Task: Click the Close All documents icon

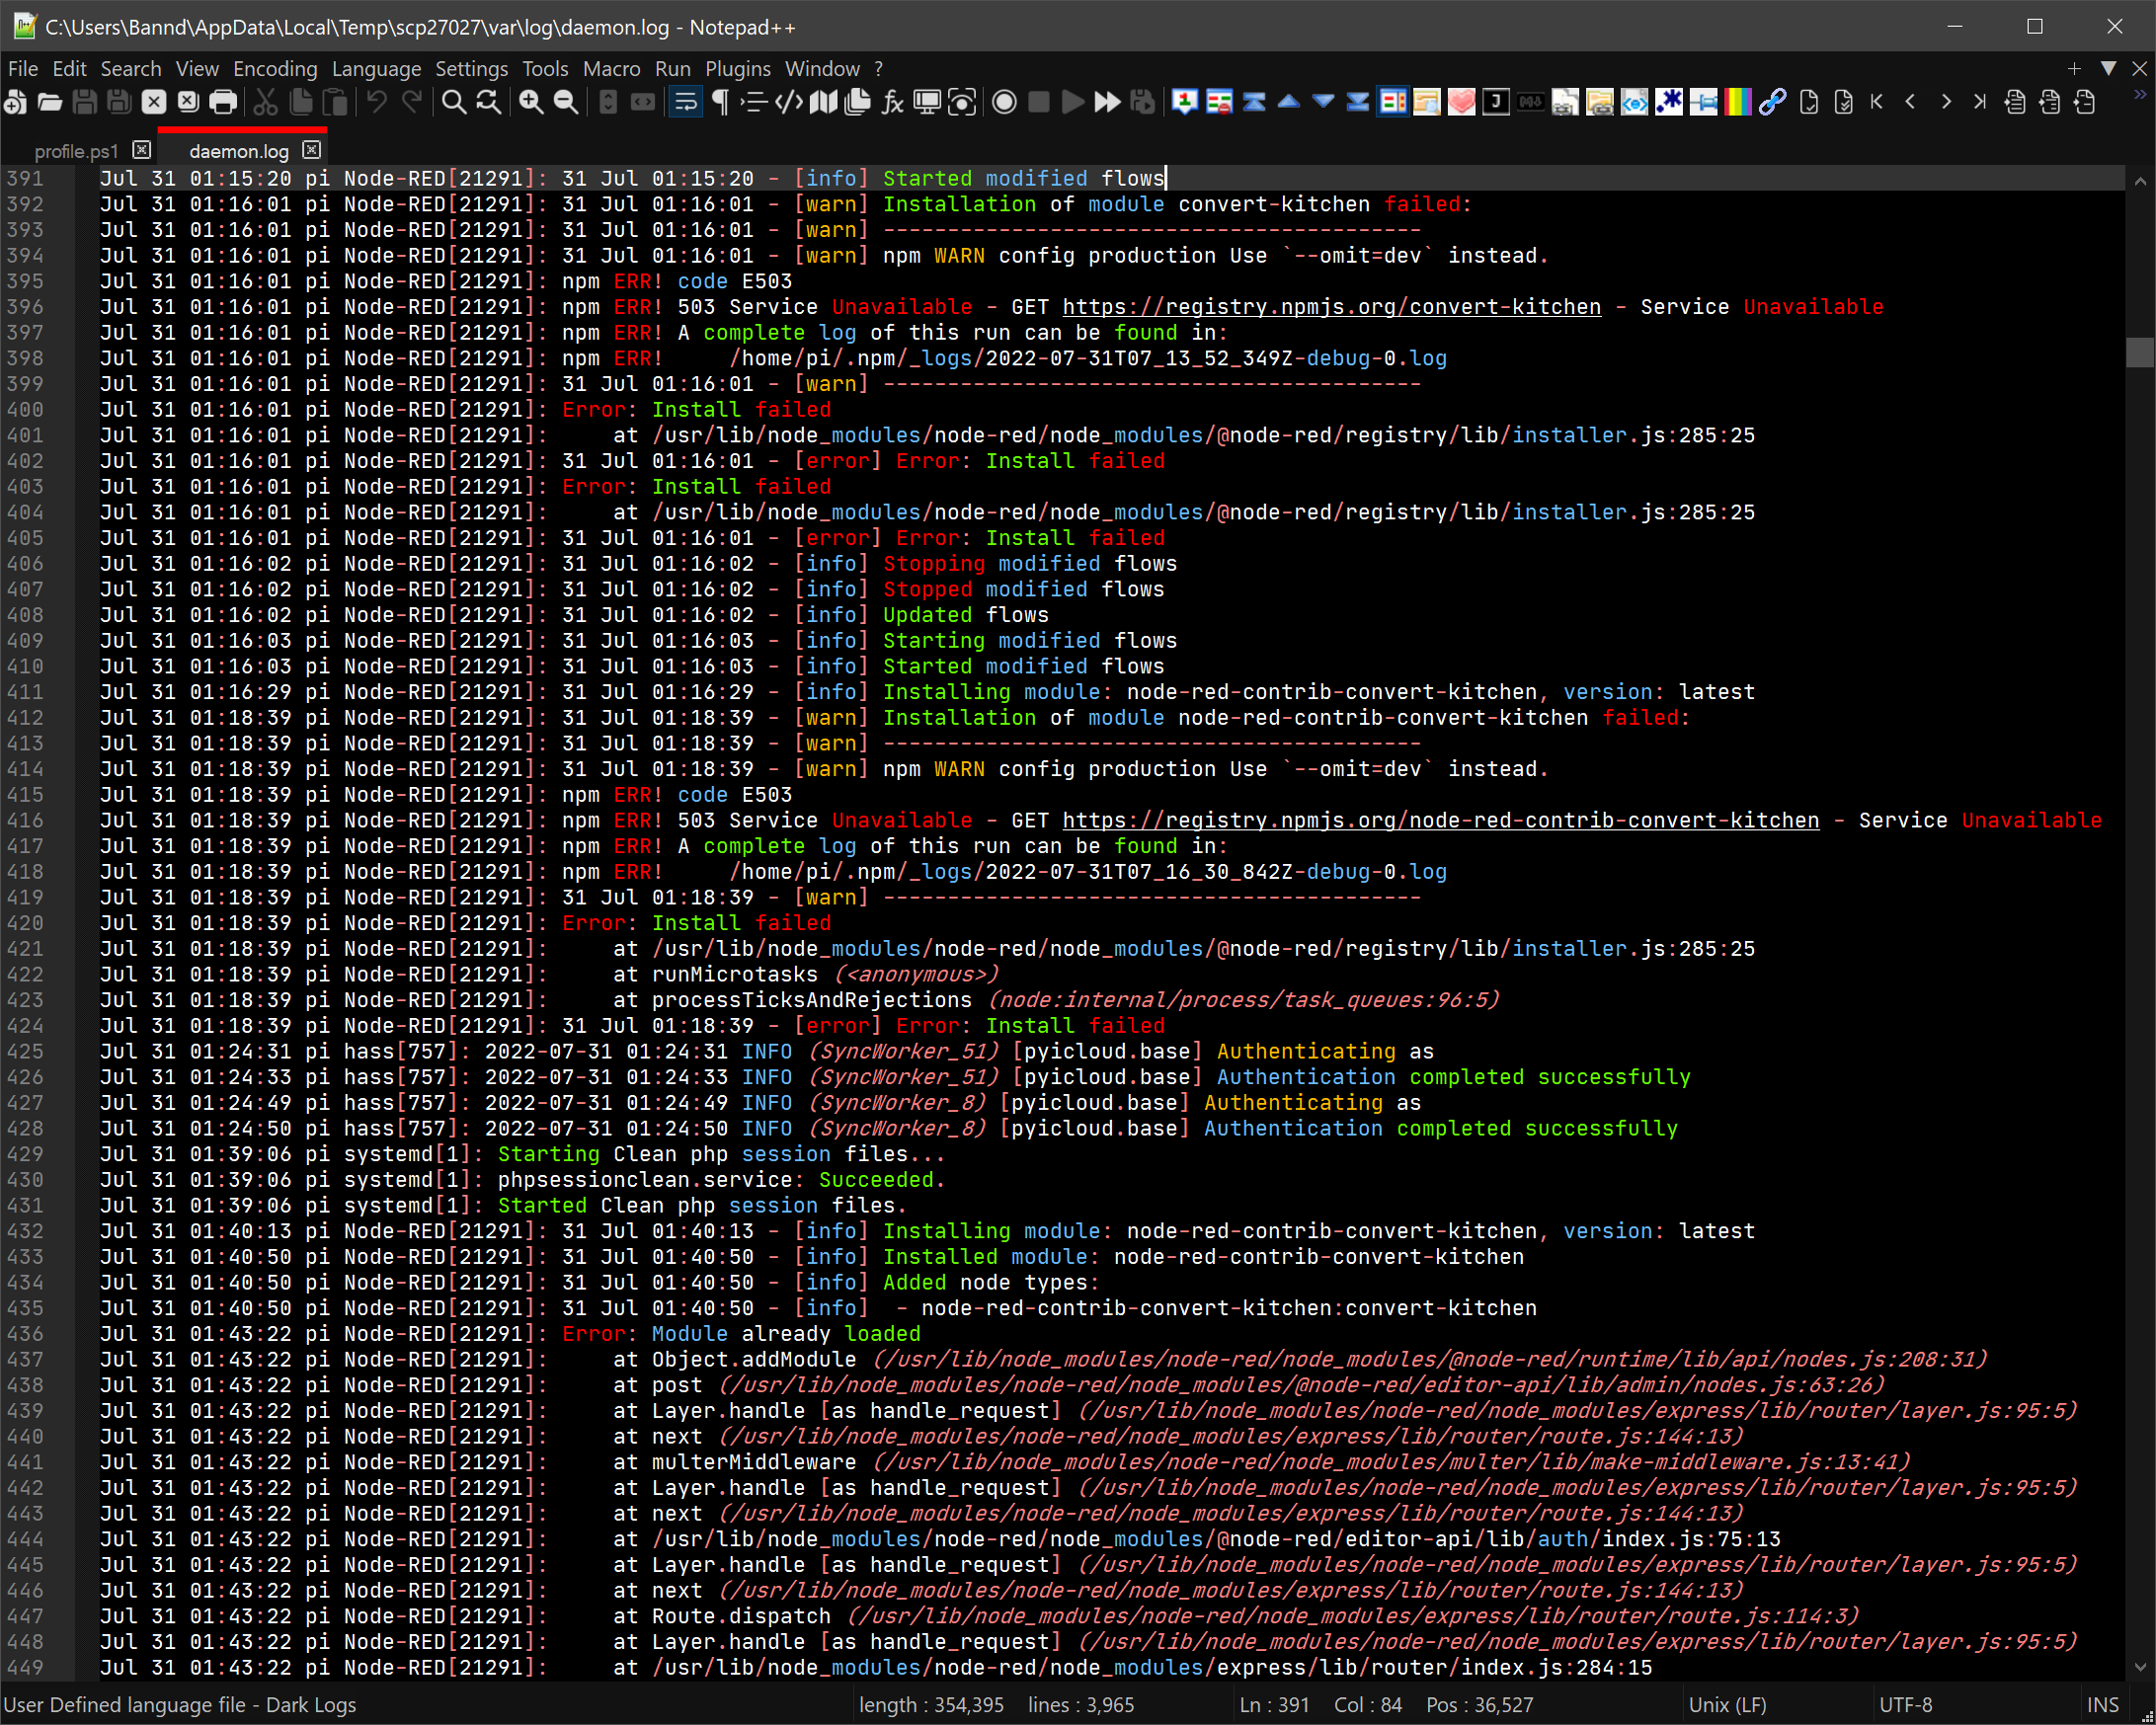Action: pyautogui.click(x=188, y=102)
